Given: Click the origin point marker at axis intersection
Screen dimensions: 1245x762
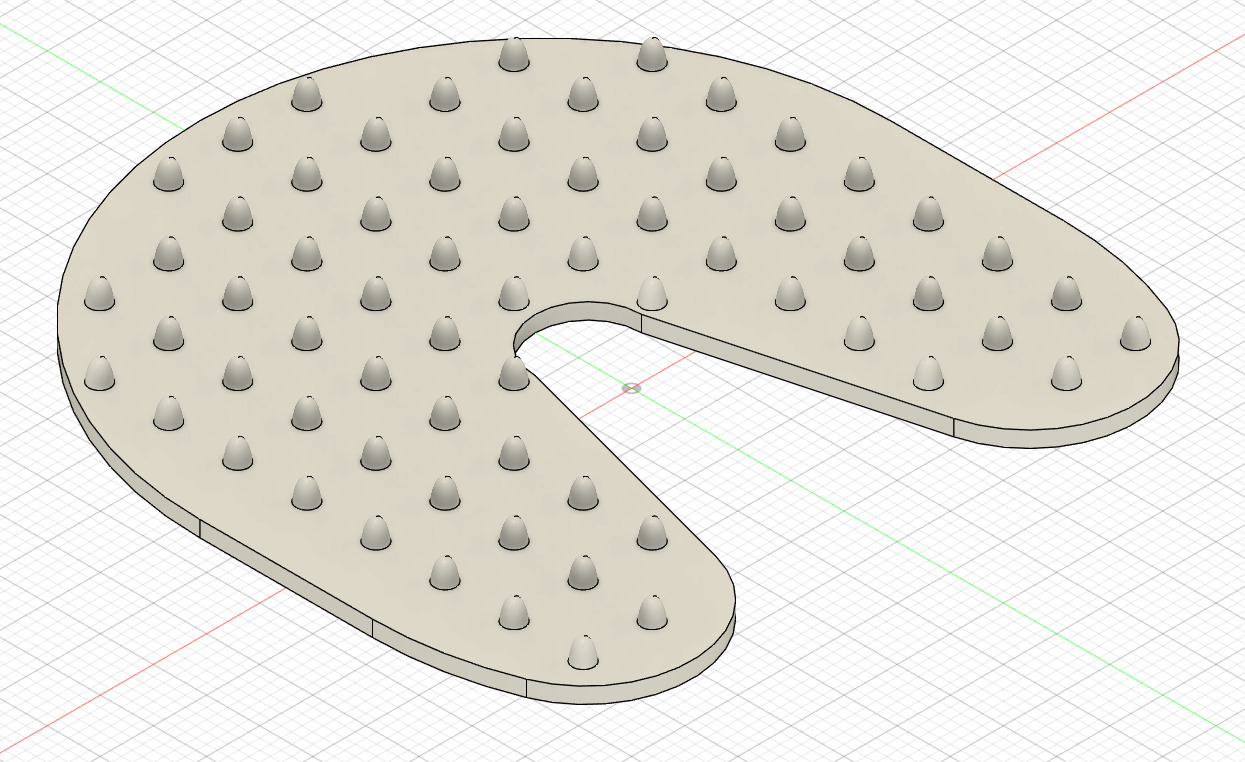Looking at the screenshot, I should (x=631, y=388).
